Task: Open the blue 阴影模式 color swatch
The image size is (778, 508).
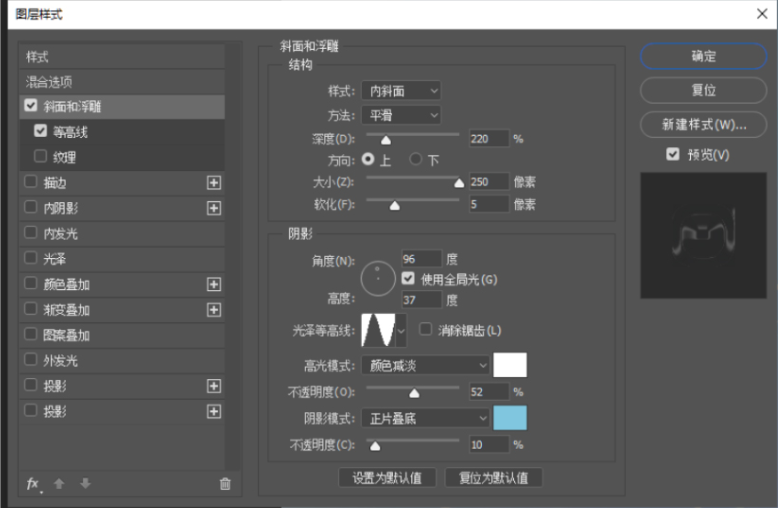Action: 510,418
